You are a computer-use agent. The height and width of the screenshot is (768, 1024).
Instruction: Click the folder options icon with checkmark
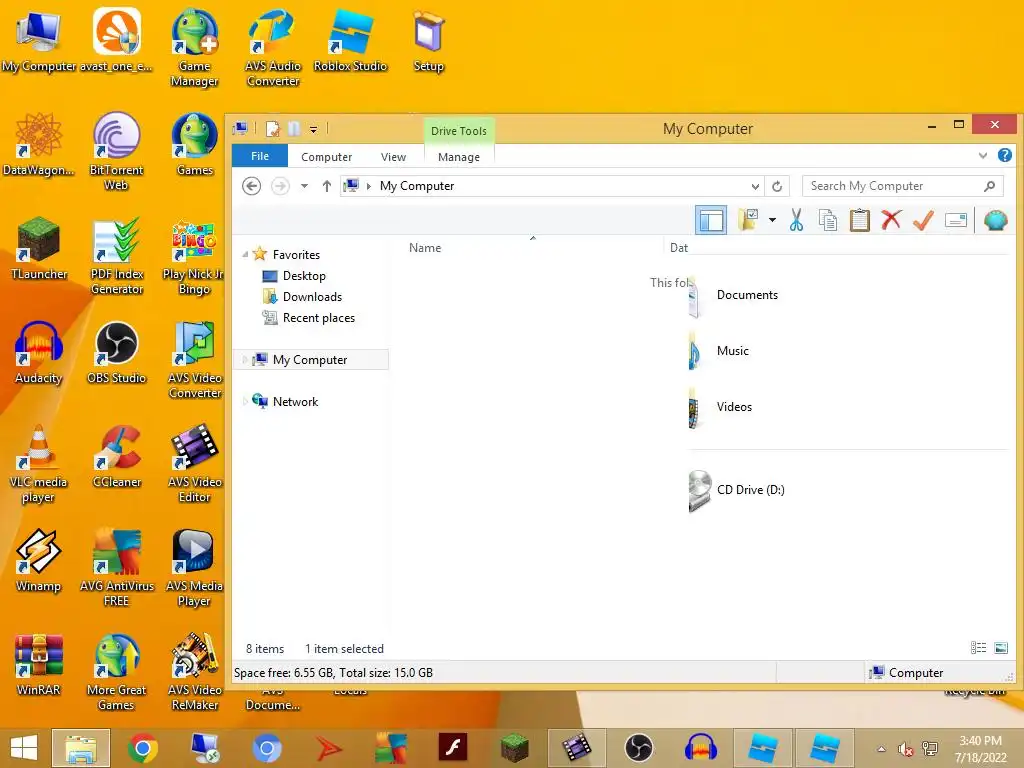[748, 220]
